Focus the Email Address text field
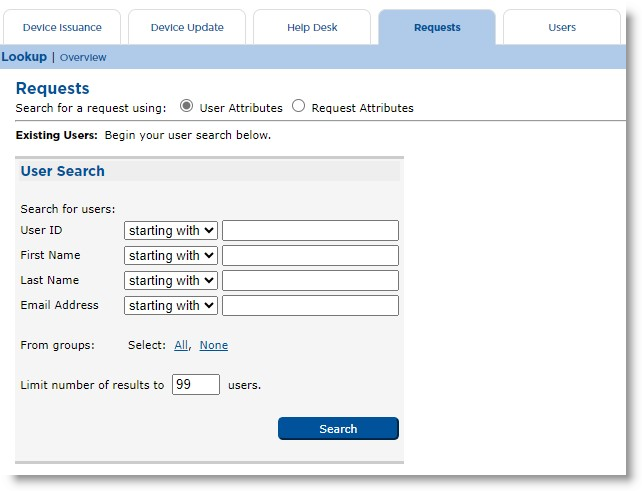This screenshot has height=491, width=642. click(x=310, y=305)
